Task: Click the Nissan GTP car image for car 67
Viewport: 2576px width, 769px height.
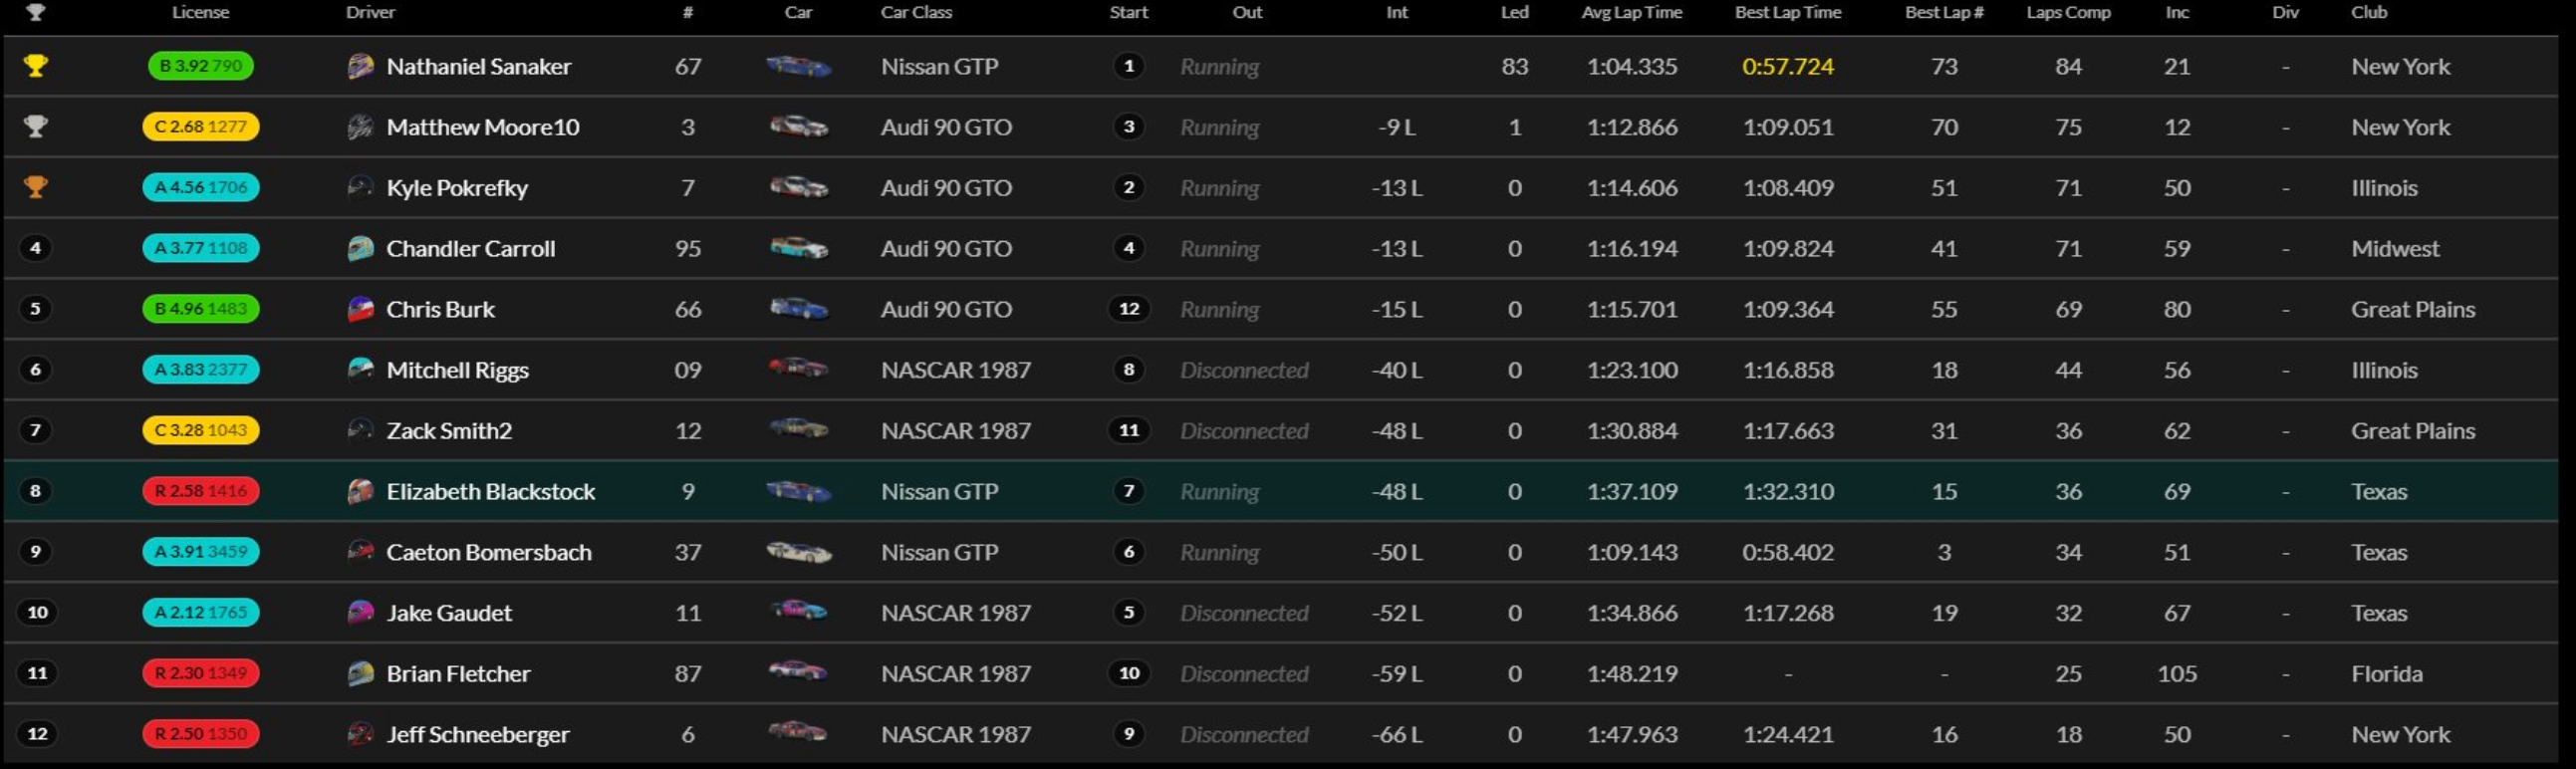Action: pyautogui.click(x=798, y=66)
